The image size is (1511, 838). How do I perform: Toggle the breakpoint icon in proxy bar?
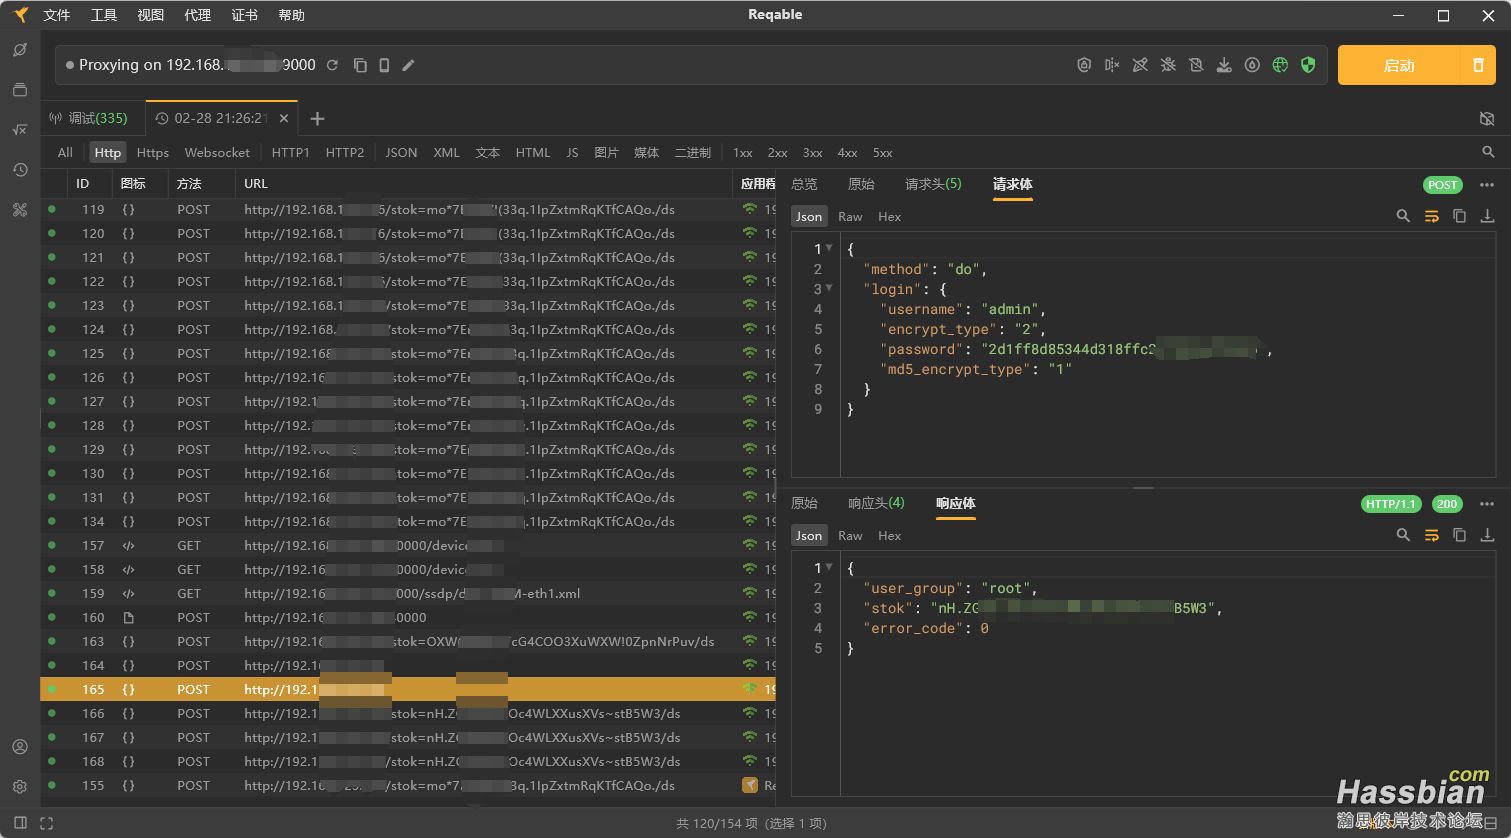[1112, 65]
